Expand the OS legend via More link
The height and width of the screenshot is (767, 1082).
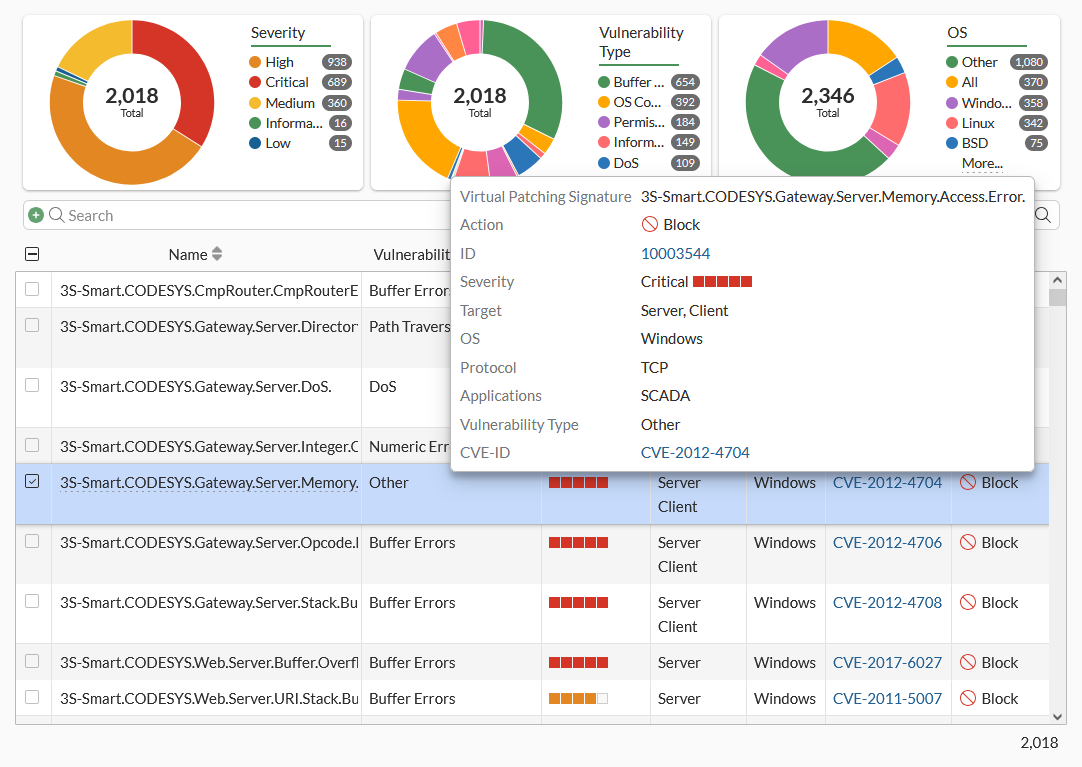pyautogui.click(x=980, y=163)
